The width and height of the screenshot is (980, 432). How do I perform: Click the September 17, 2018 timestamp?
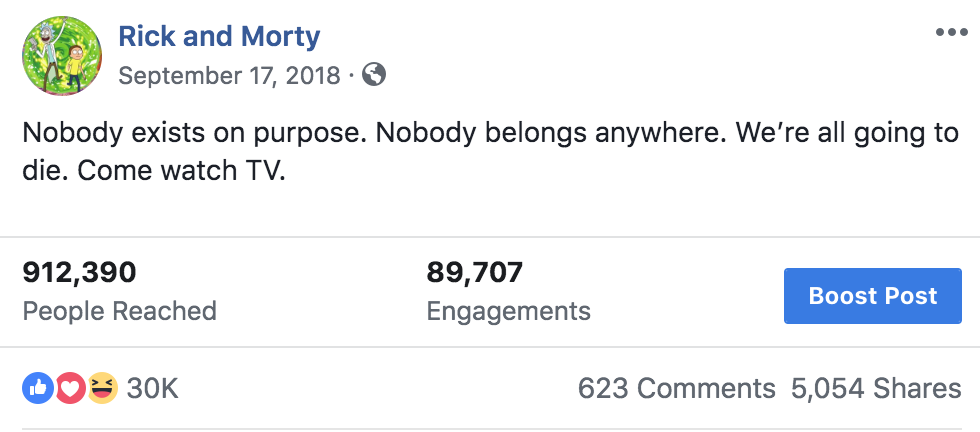tap(229, 75)
